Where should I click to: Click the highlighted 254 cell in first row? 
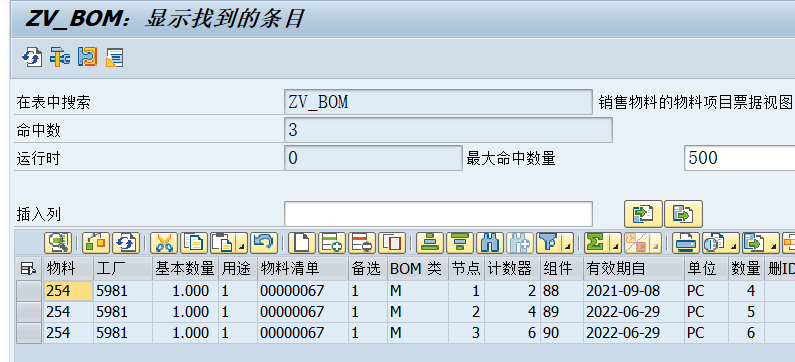pos(68,291)
